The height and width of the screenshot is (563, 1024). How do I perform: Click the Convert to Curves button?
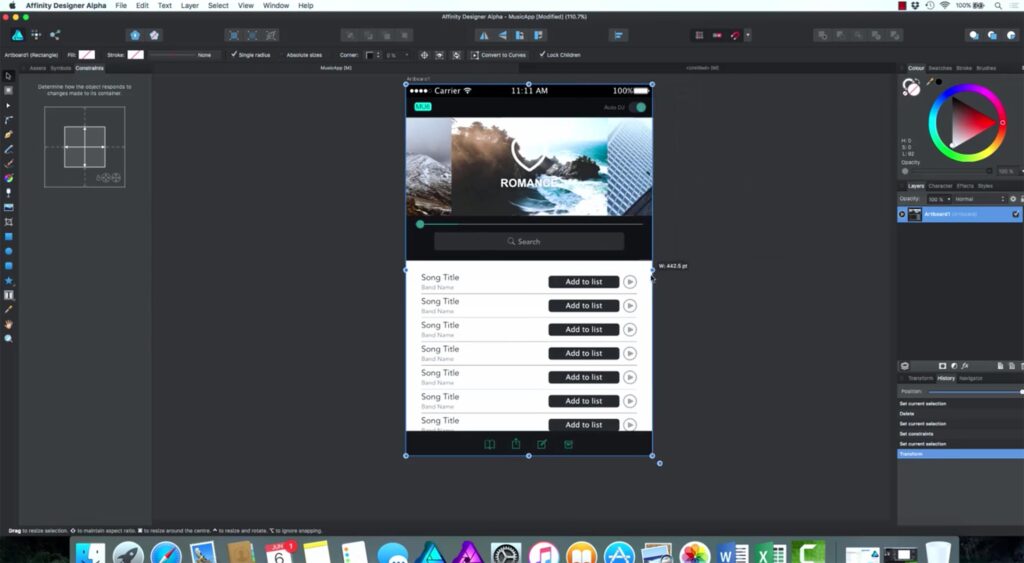coord(499,55)
